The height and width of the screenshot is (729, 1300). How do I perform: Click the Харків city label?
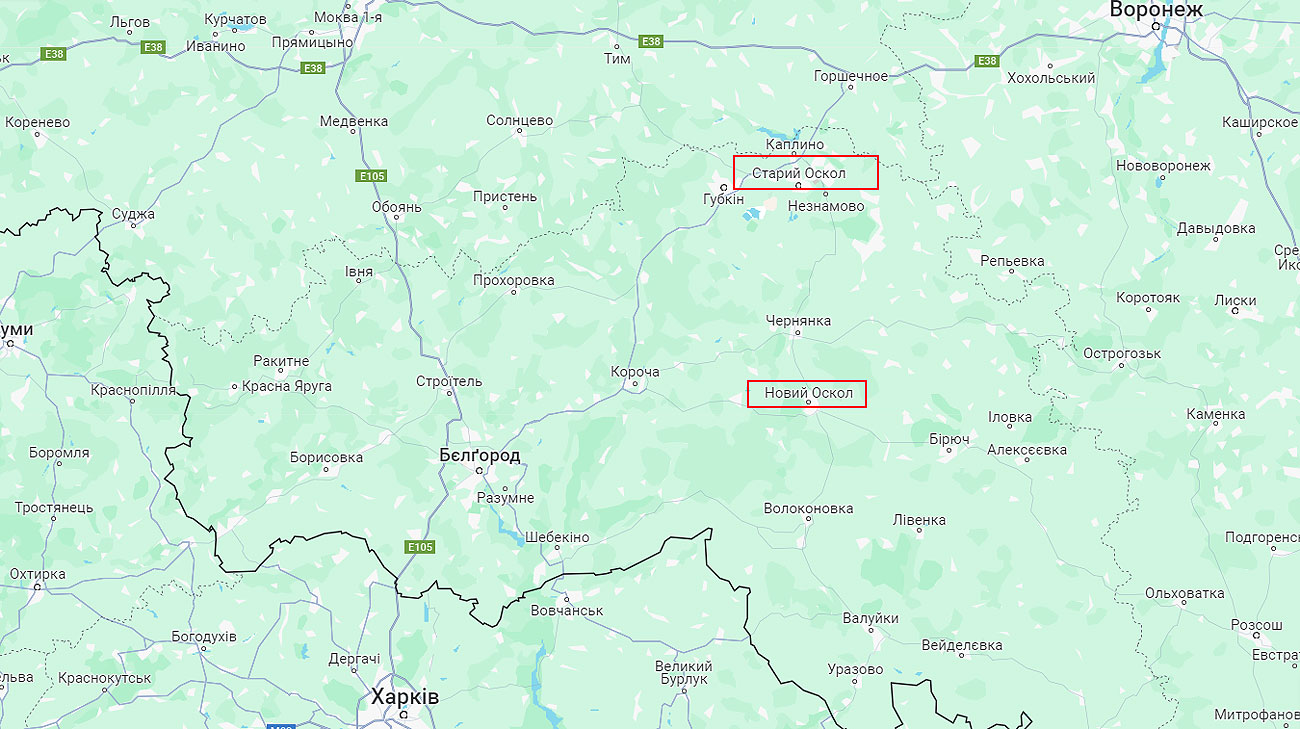pyautogui.click(x=405, y=696)
